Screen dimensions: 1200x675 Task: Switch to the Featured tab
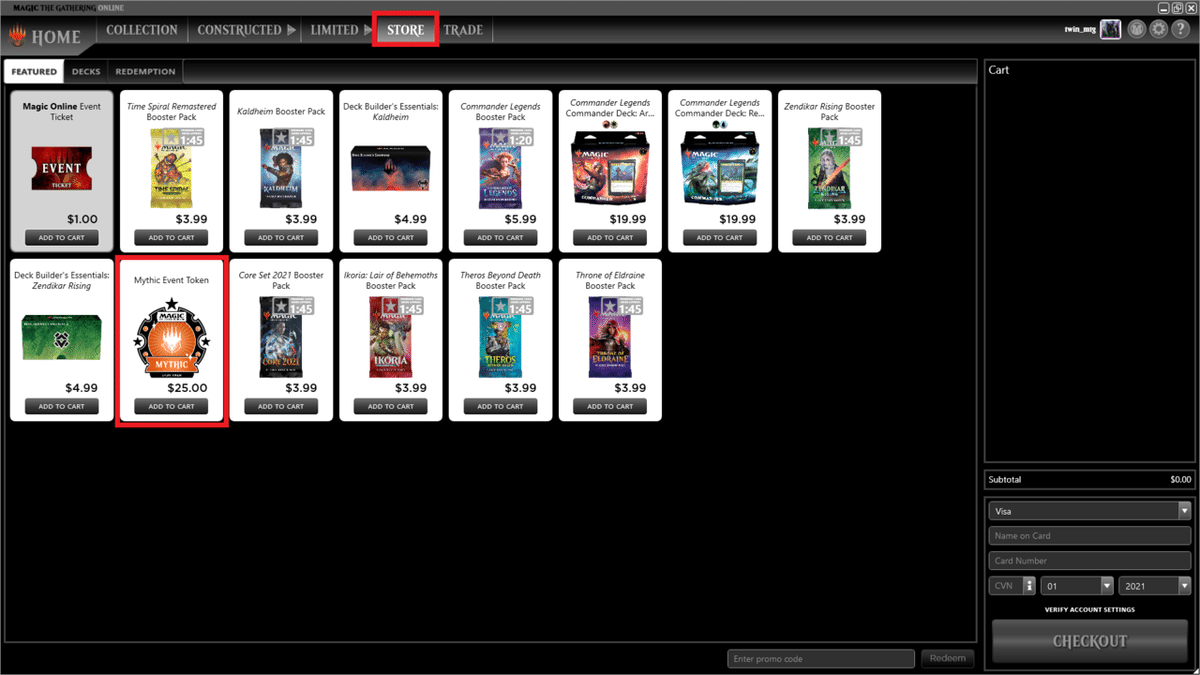pos(34,72)
